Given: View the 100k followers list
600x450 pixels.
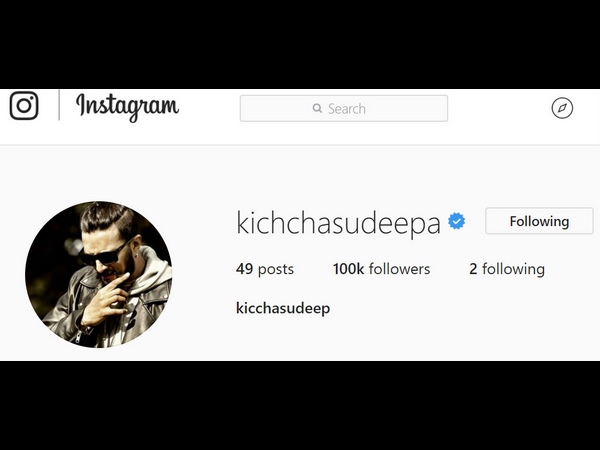Looking at the screenshot, I should tap(381, 269).
